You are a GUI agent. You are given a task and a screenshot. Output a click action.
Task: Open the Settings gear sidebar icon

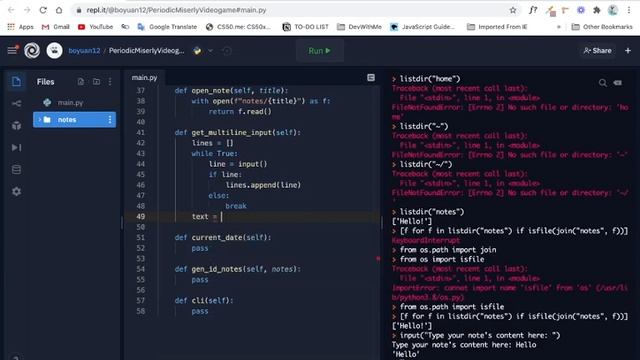point(16,191)
